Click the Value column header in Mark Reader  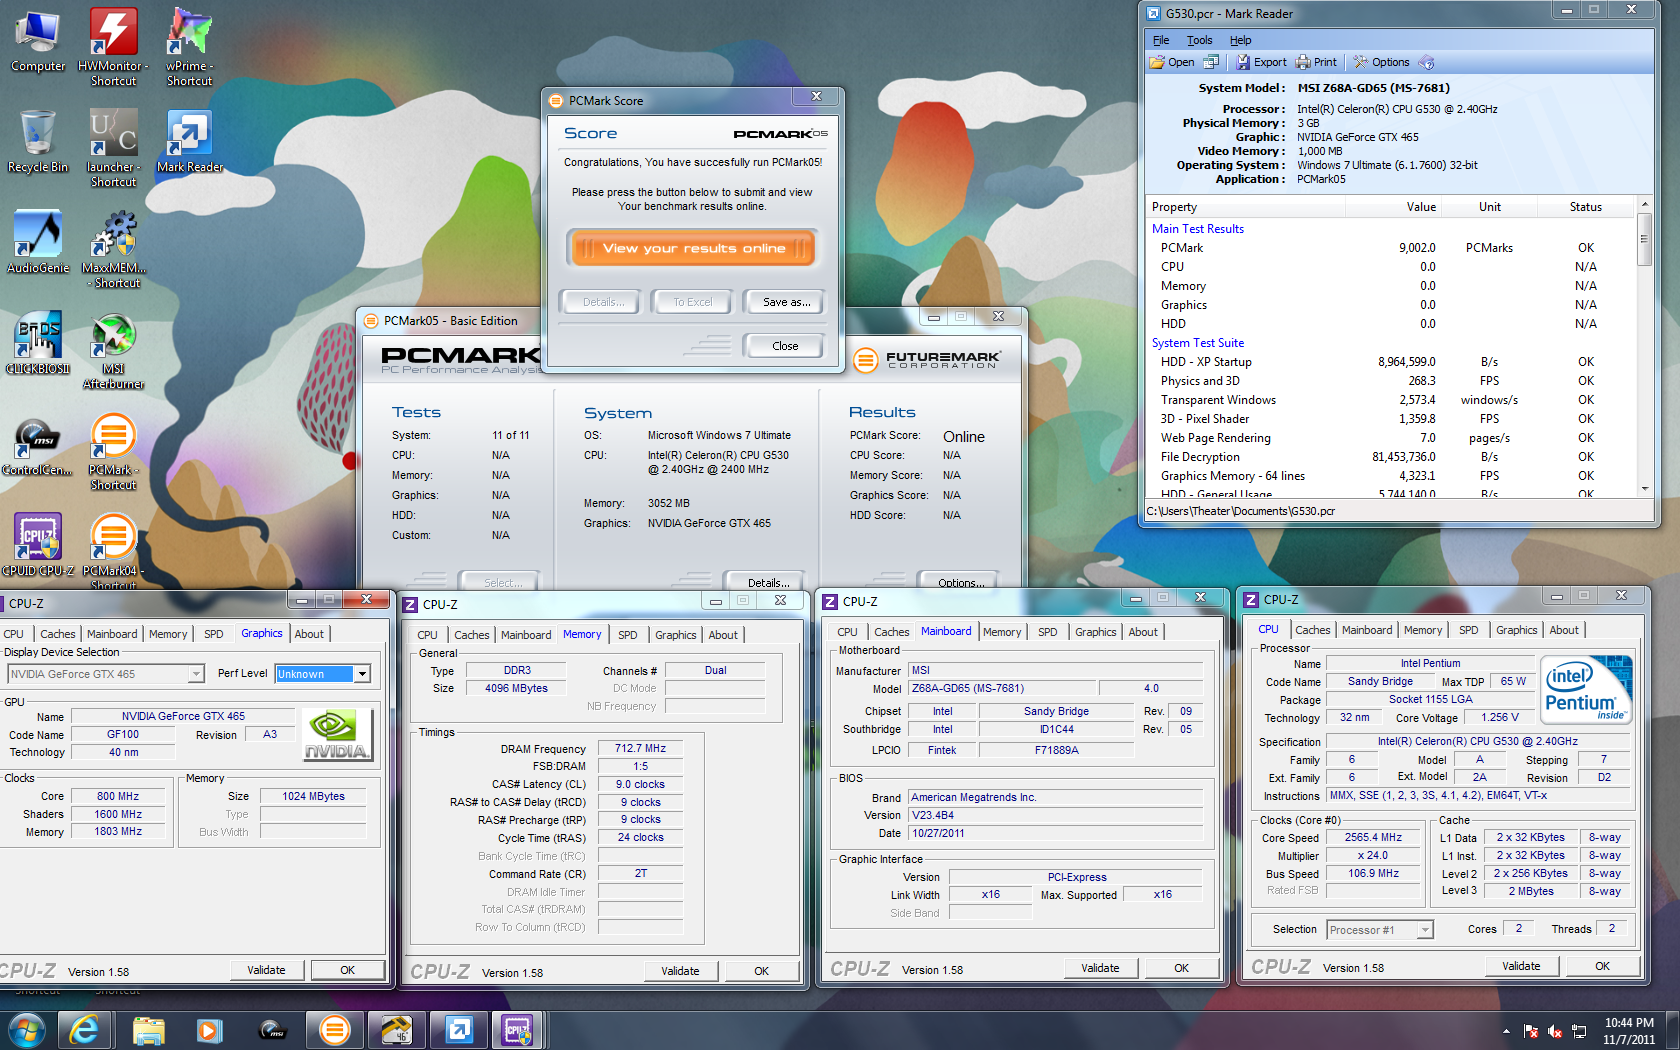tap(1394, 207)
